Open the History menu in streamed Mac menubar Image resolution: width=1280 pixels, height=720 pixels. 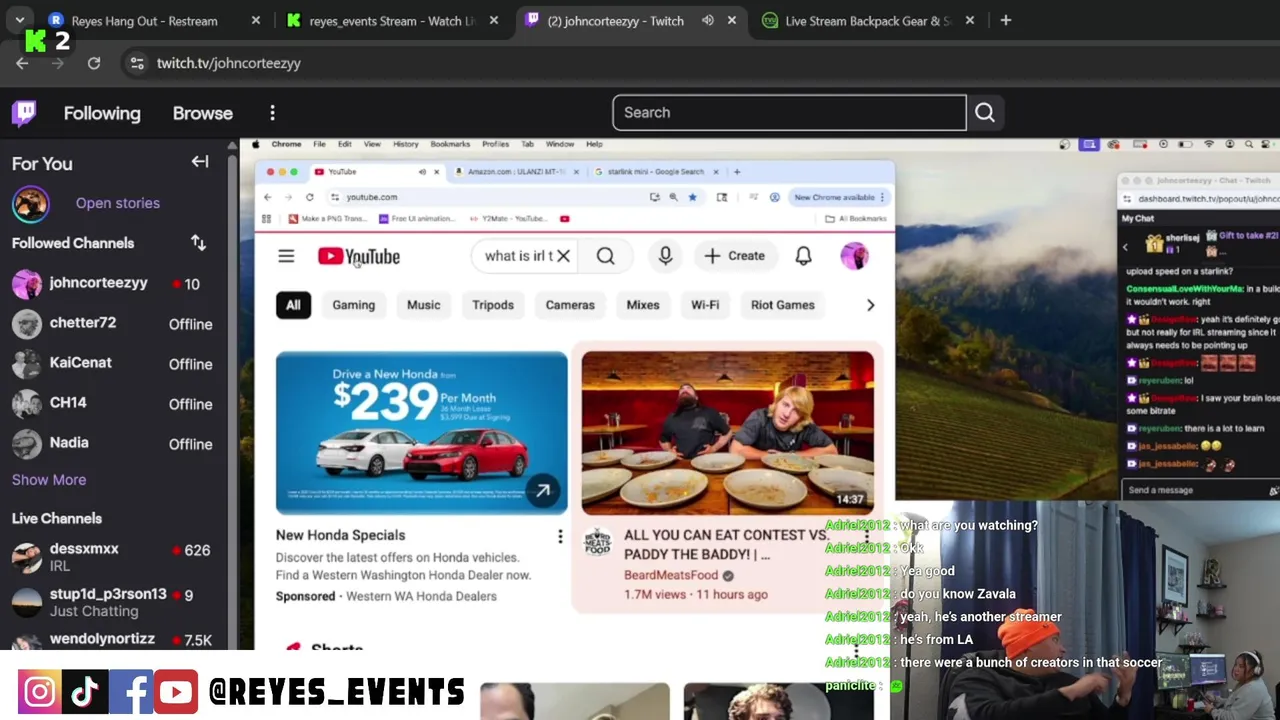pyautogui.click(x=405, y=144)
